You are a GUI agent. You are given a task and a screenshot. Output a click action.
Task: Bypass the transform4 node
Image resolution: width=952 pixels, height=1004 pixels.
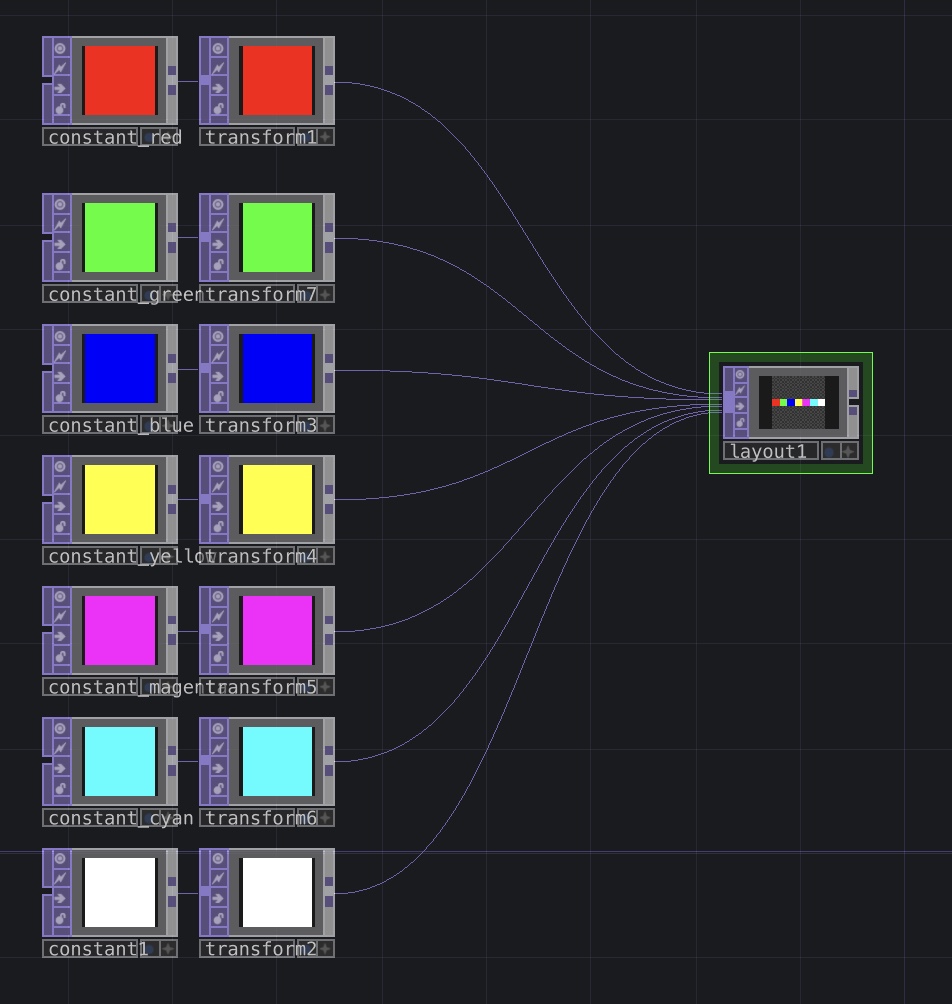pos(218,506)
